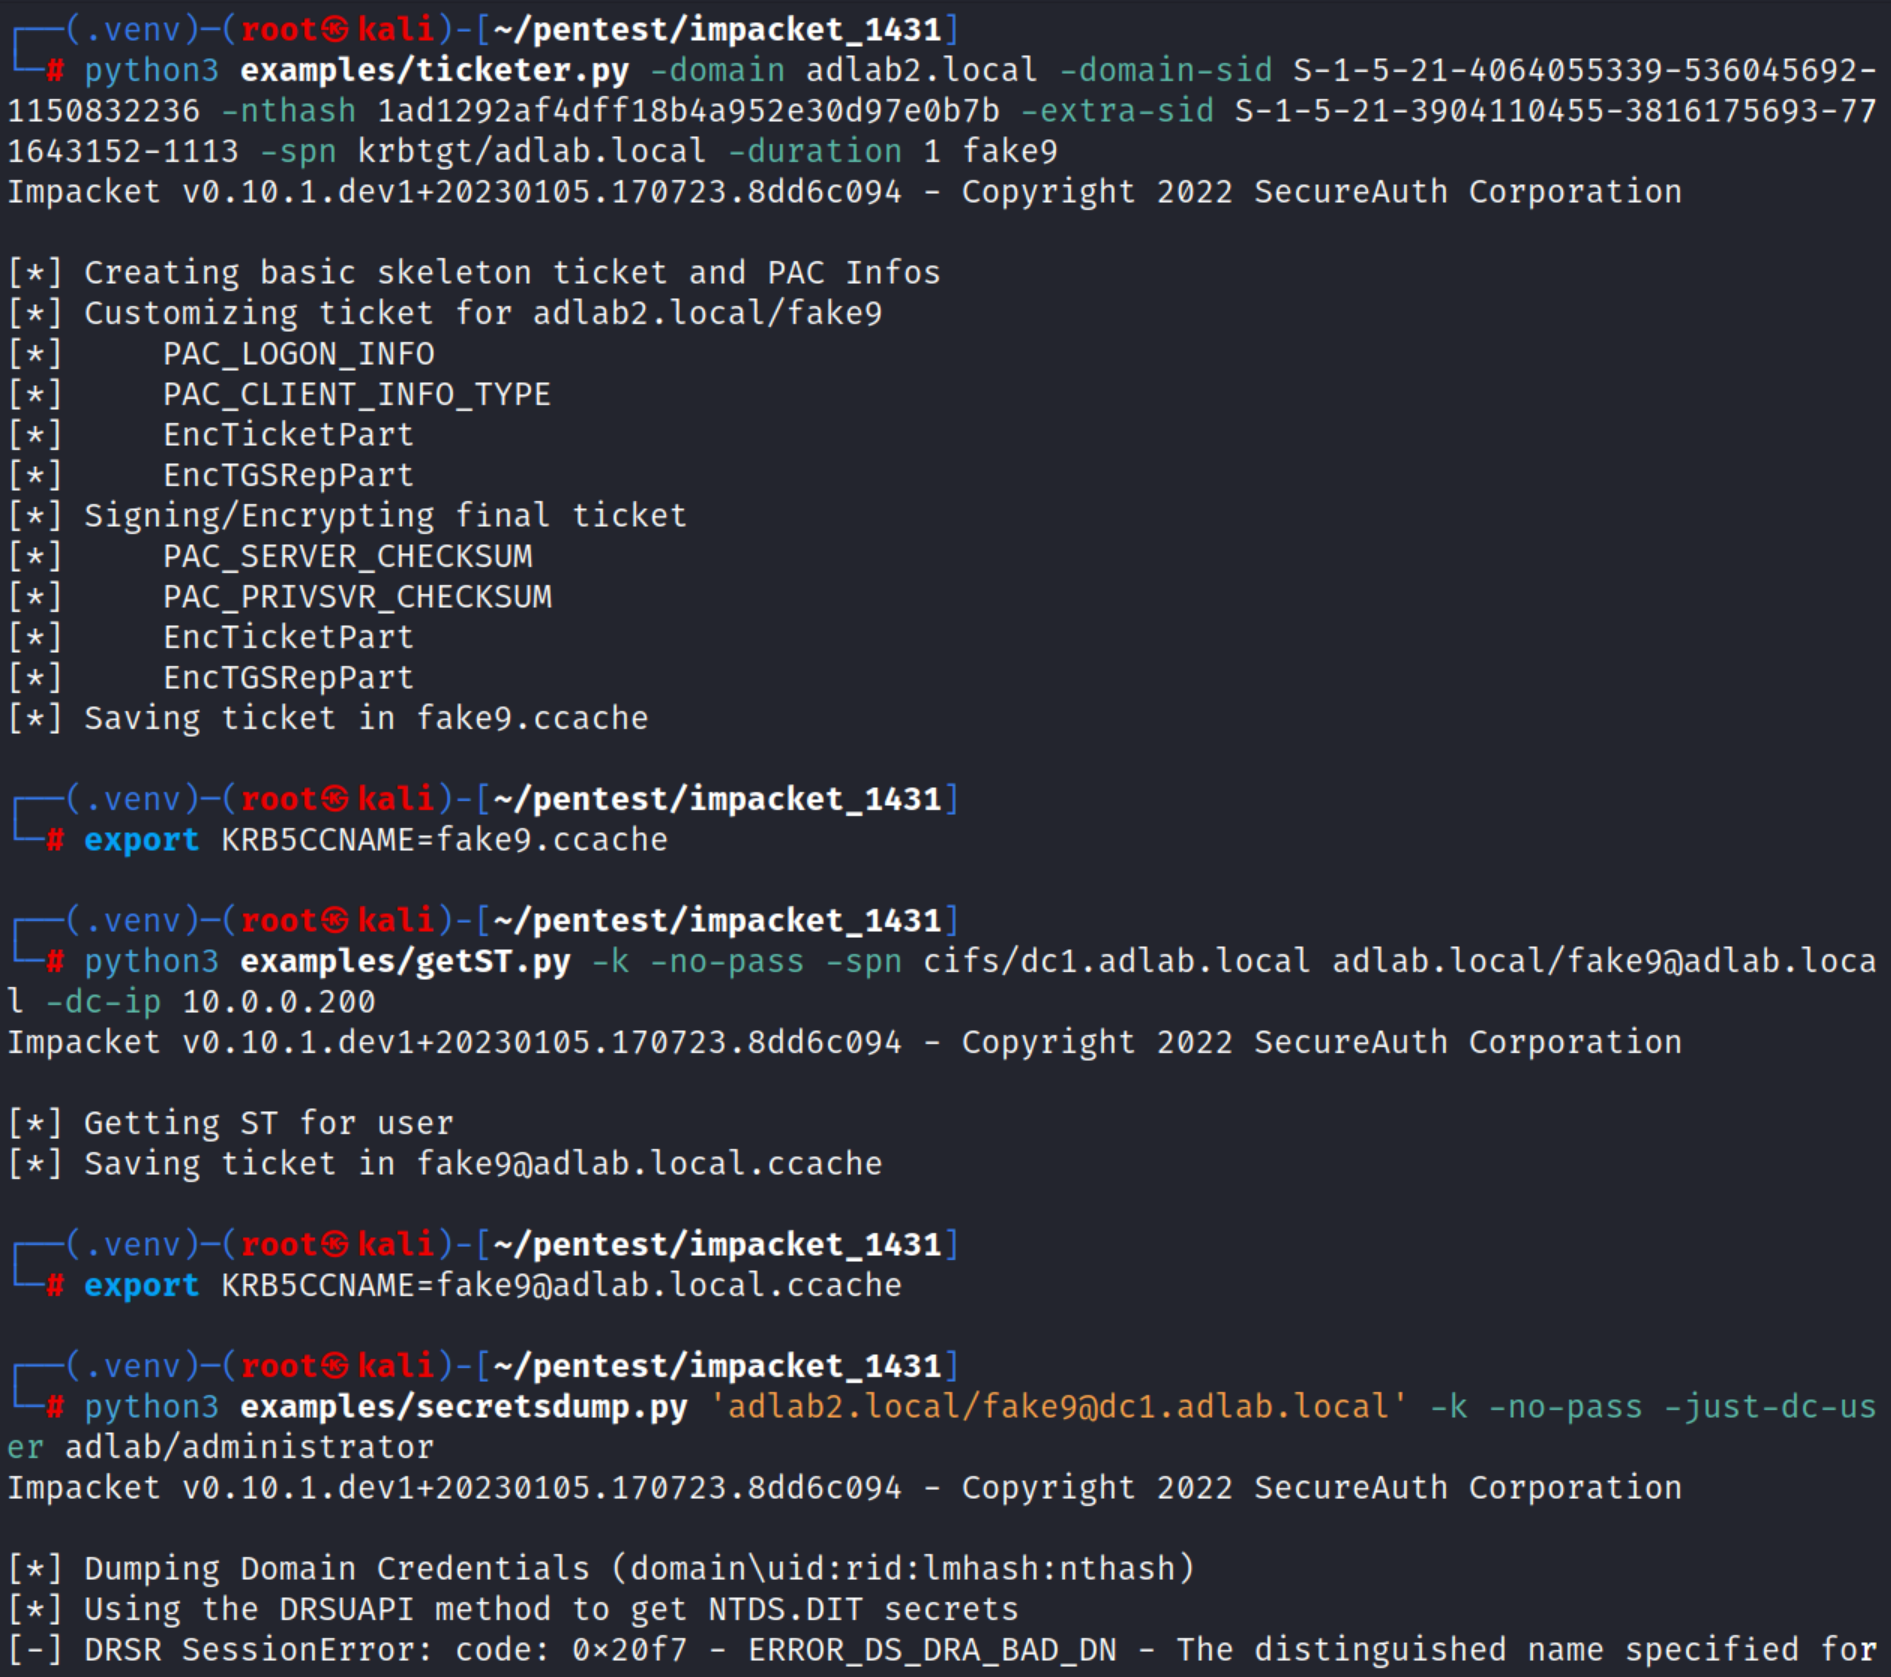Click the KRB5CCNAME=fake9@adlab.local.ccache argument

tap(561, 1285)
